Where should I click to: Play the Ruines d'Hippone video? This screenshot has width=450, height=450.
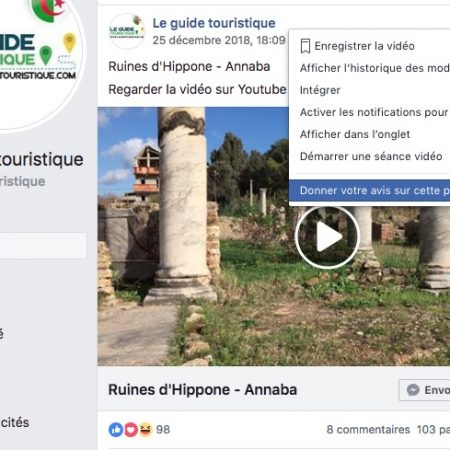tap(327, 237)
